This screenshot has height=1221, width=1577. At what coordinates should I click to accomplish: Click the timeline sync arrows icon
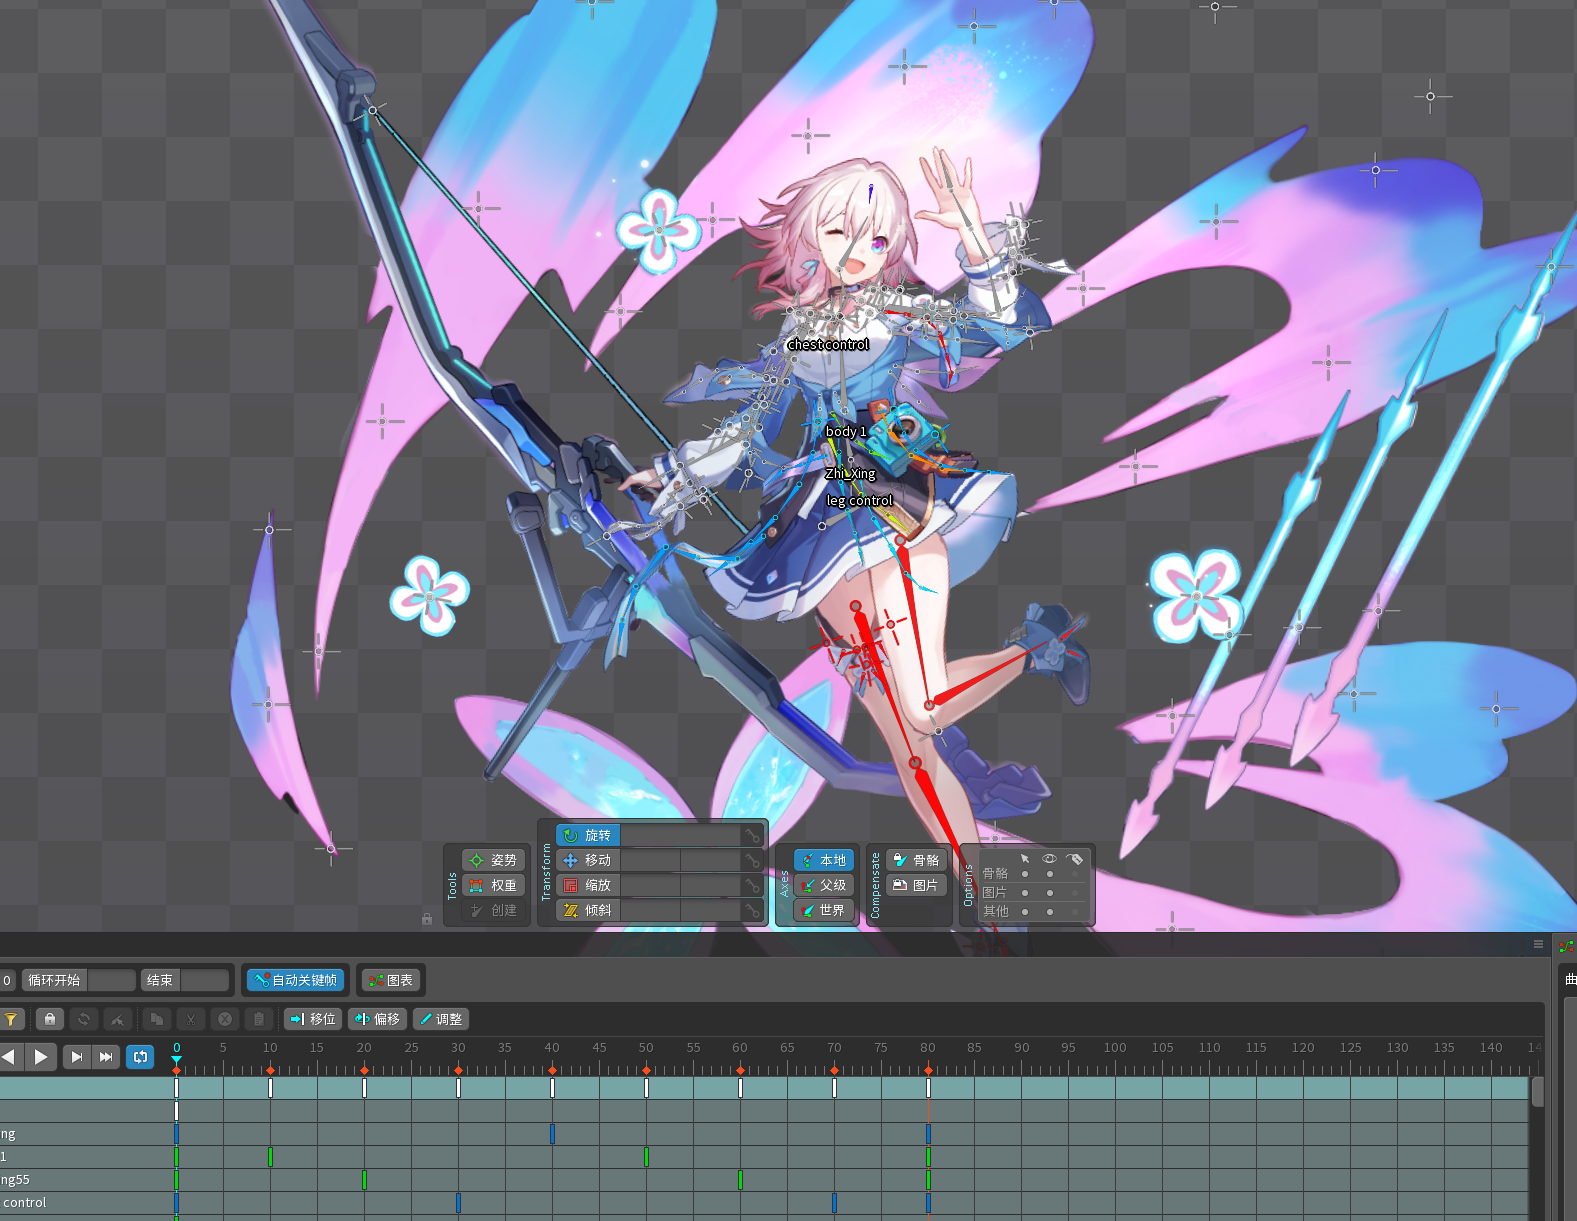pyautogui.click(x=84, y=1019)
